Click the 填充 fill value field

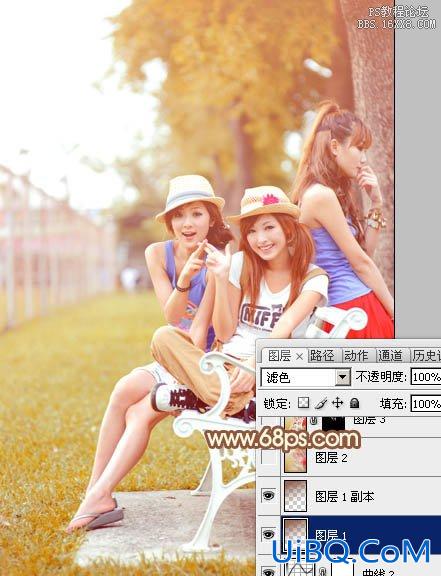point(426,404)
